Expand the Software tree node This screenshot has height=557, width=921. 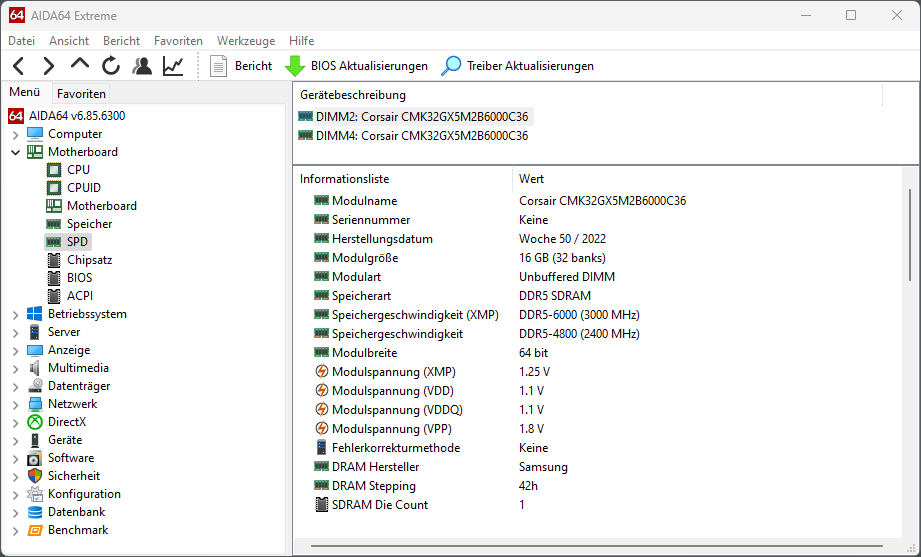click(15, 459)
